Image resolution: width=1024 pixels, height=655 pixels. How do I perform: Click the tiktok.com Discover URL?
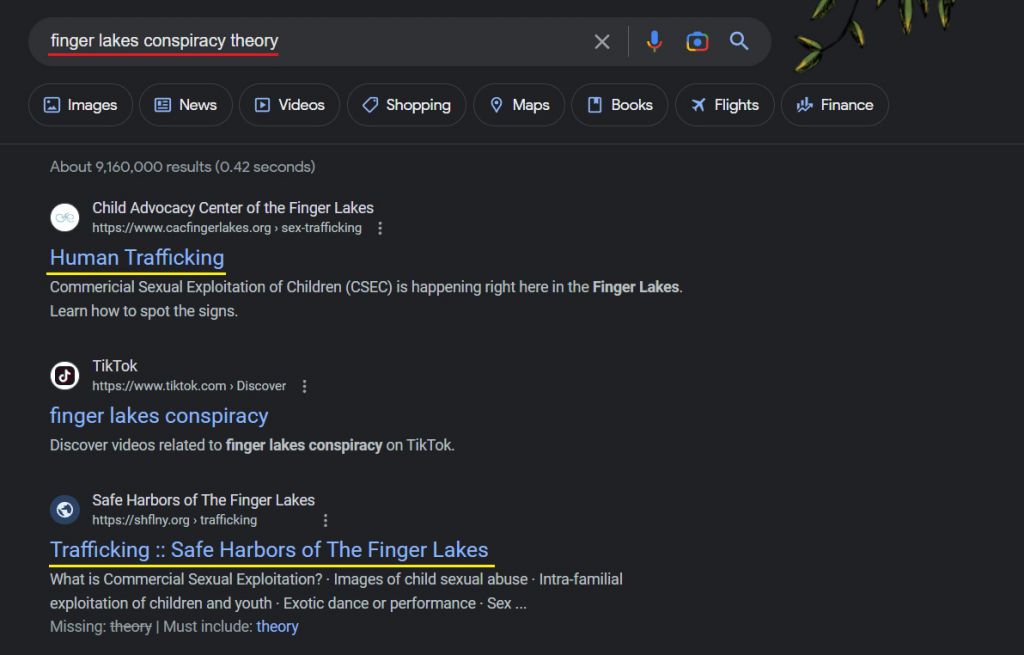pos(189,386)
